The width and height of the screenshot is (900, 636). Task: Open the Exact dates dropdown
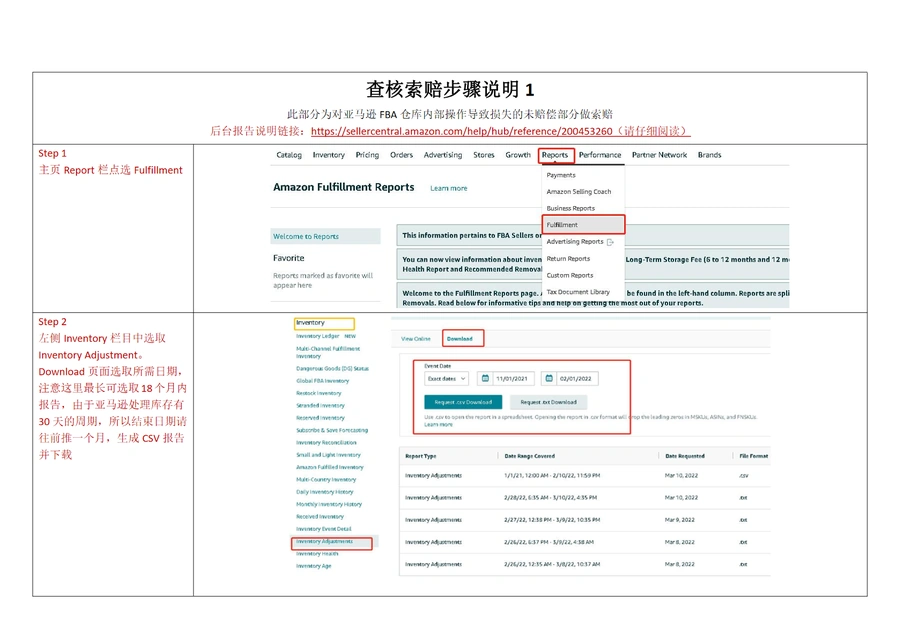point(447,379)
